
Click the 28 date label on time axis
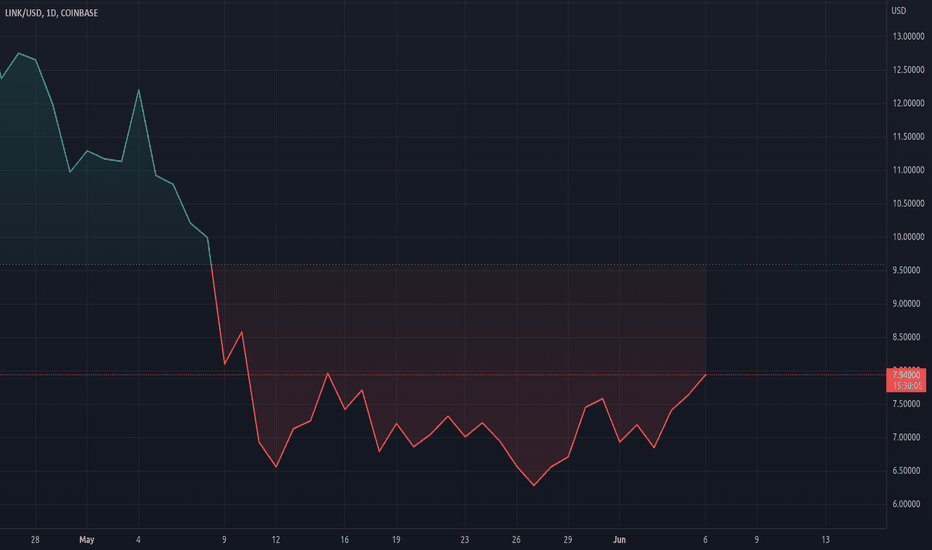[x=35, y=539]
